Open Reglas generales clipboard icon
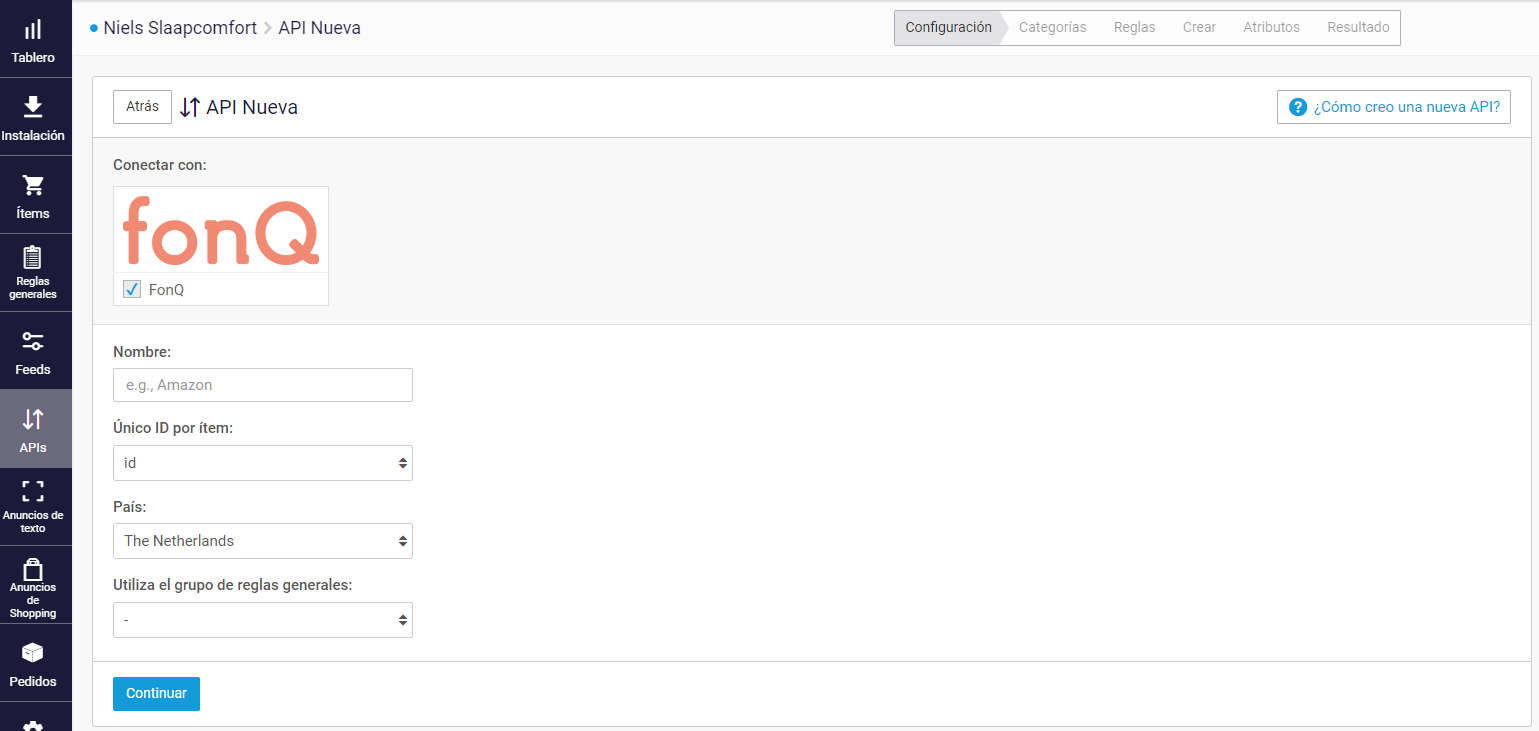Viewport: 1539px width, 731px height. (x=33, y=258)
